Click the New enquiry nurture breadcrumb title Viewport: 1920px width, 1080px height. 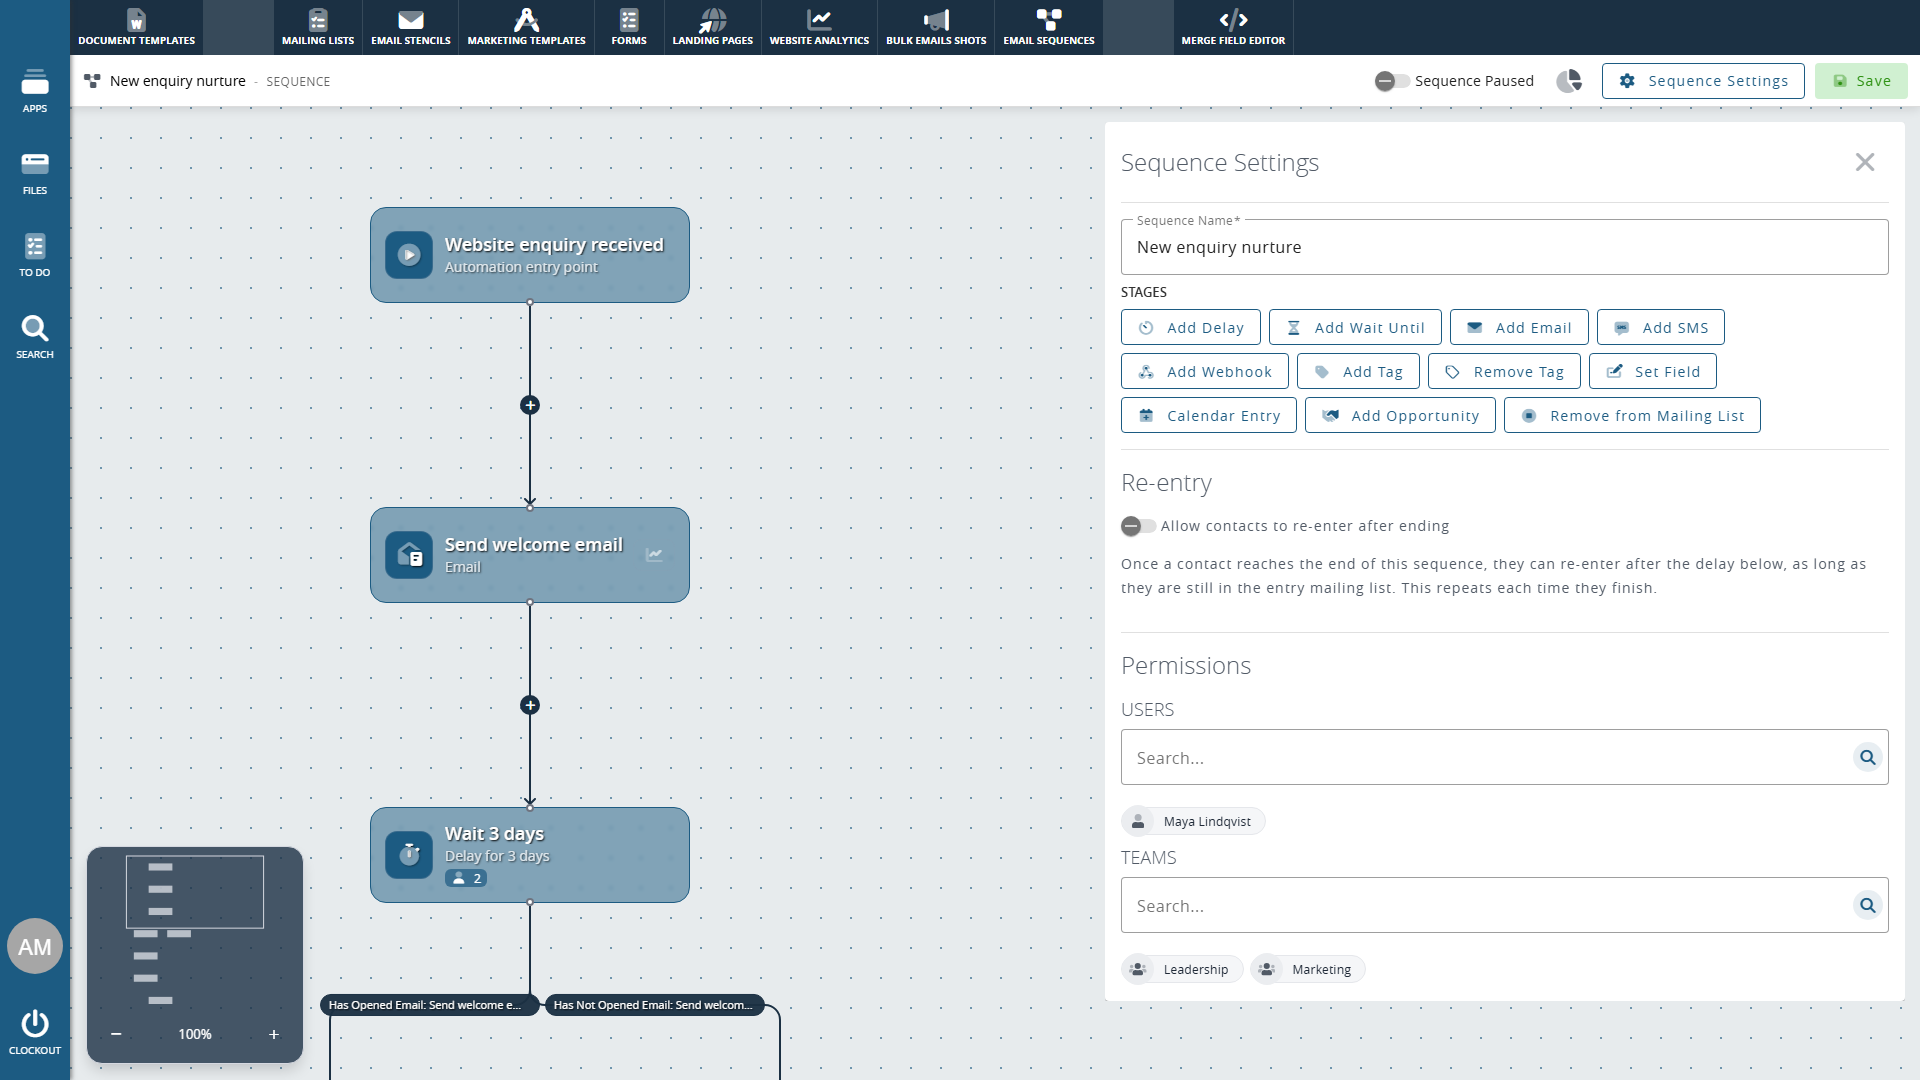(178, 81)
